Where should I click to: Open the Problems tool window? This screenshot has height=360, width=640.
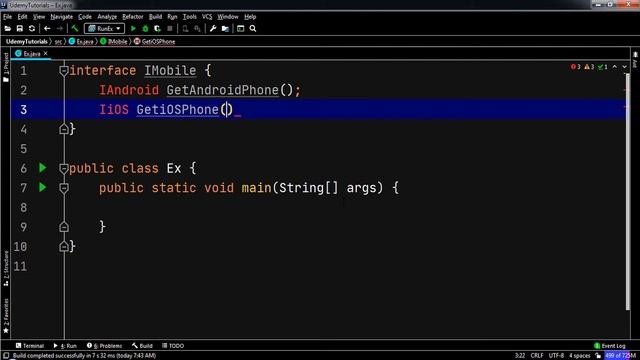(104, 346)
